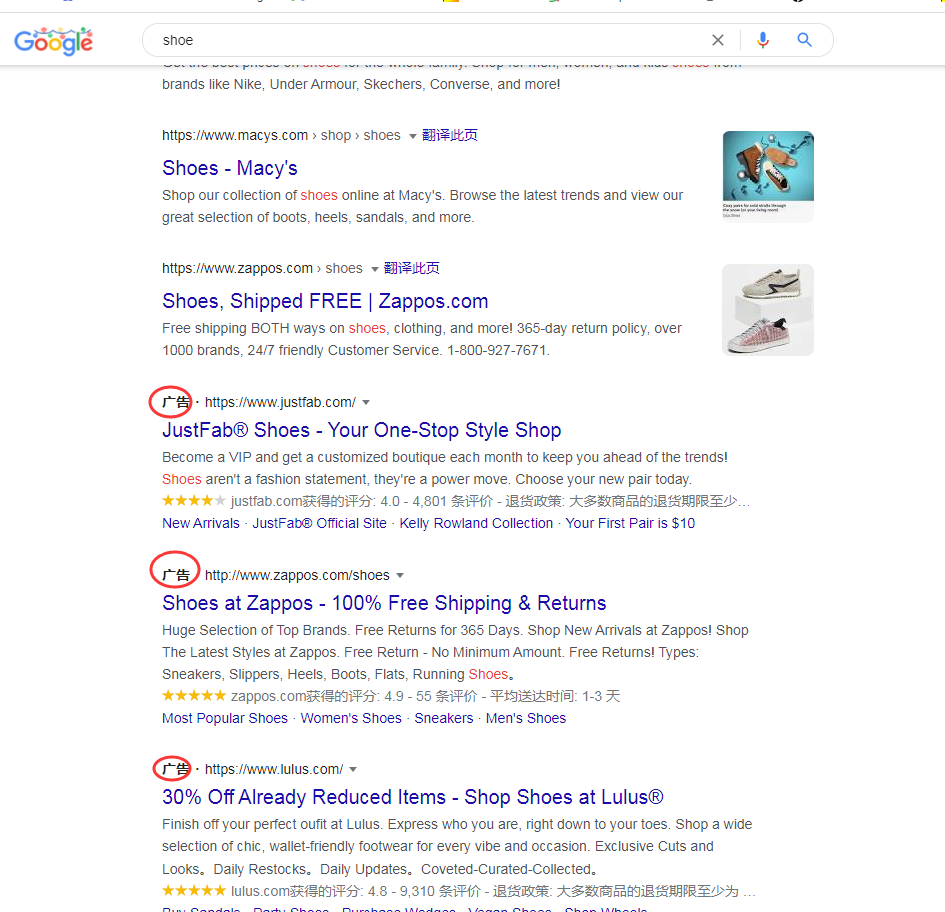Open Shoes at Zappos Free Shipping ad
The height and width of the screenshot is (912, 945).
tap(384, 603)
